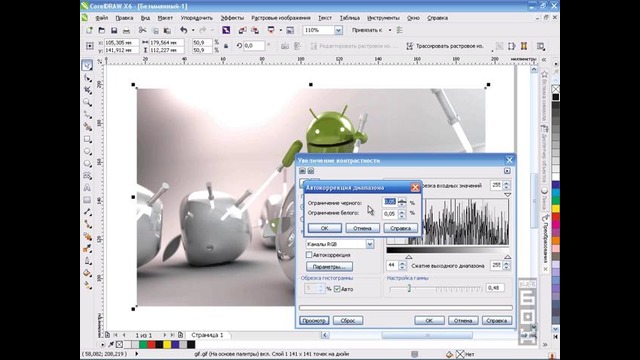Click the Export icon in toolbar

255,30
